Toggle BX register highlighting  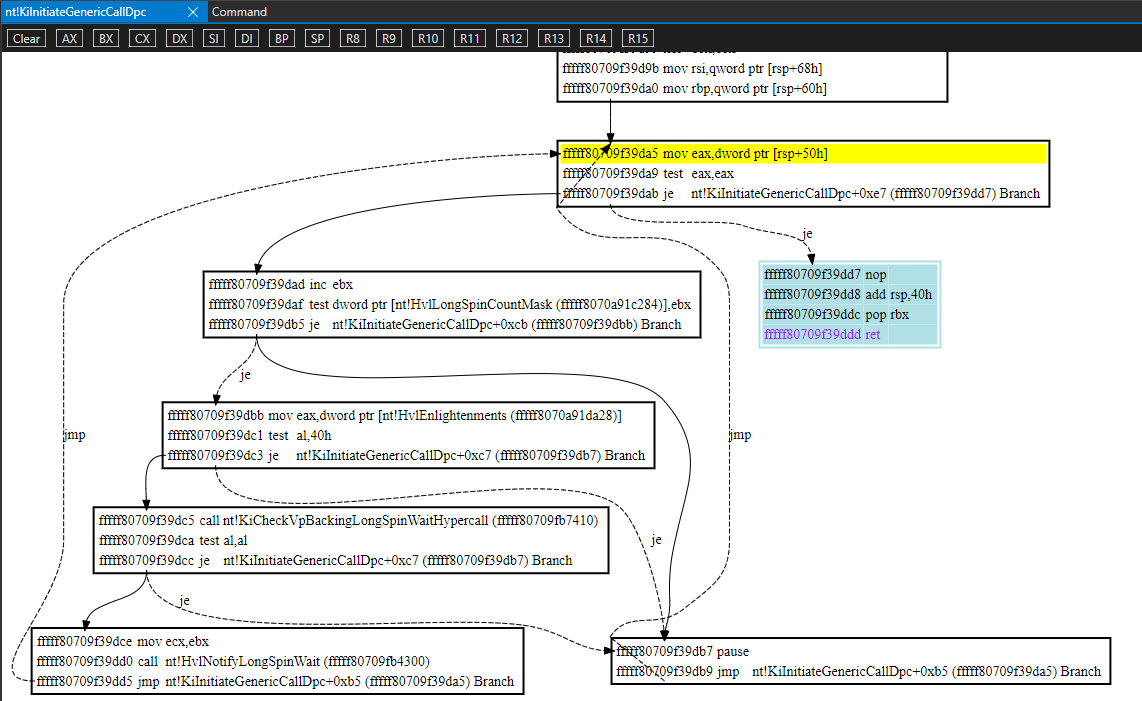click(106, 38)
